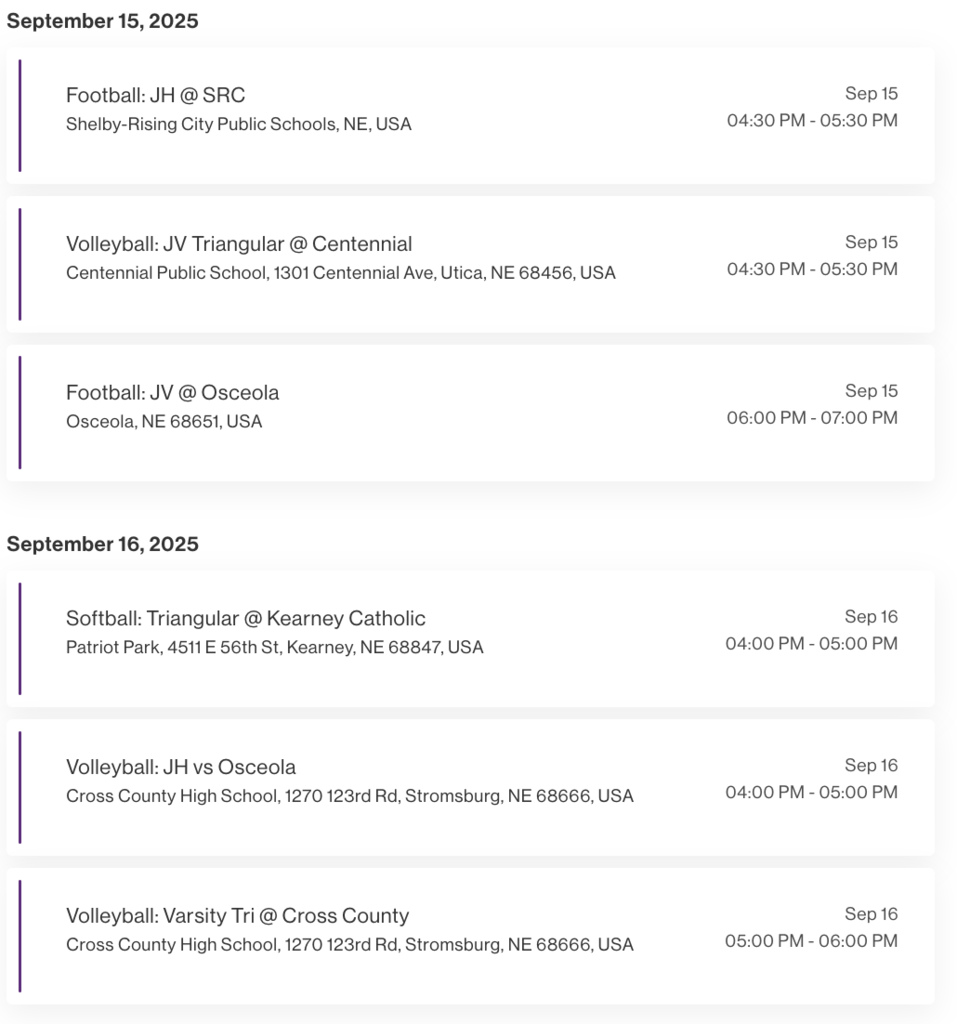Click Cross County High School address under Varsity Tri

[x=349, y=944]
